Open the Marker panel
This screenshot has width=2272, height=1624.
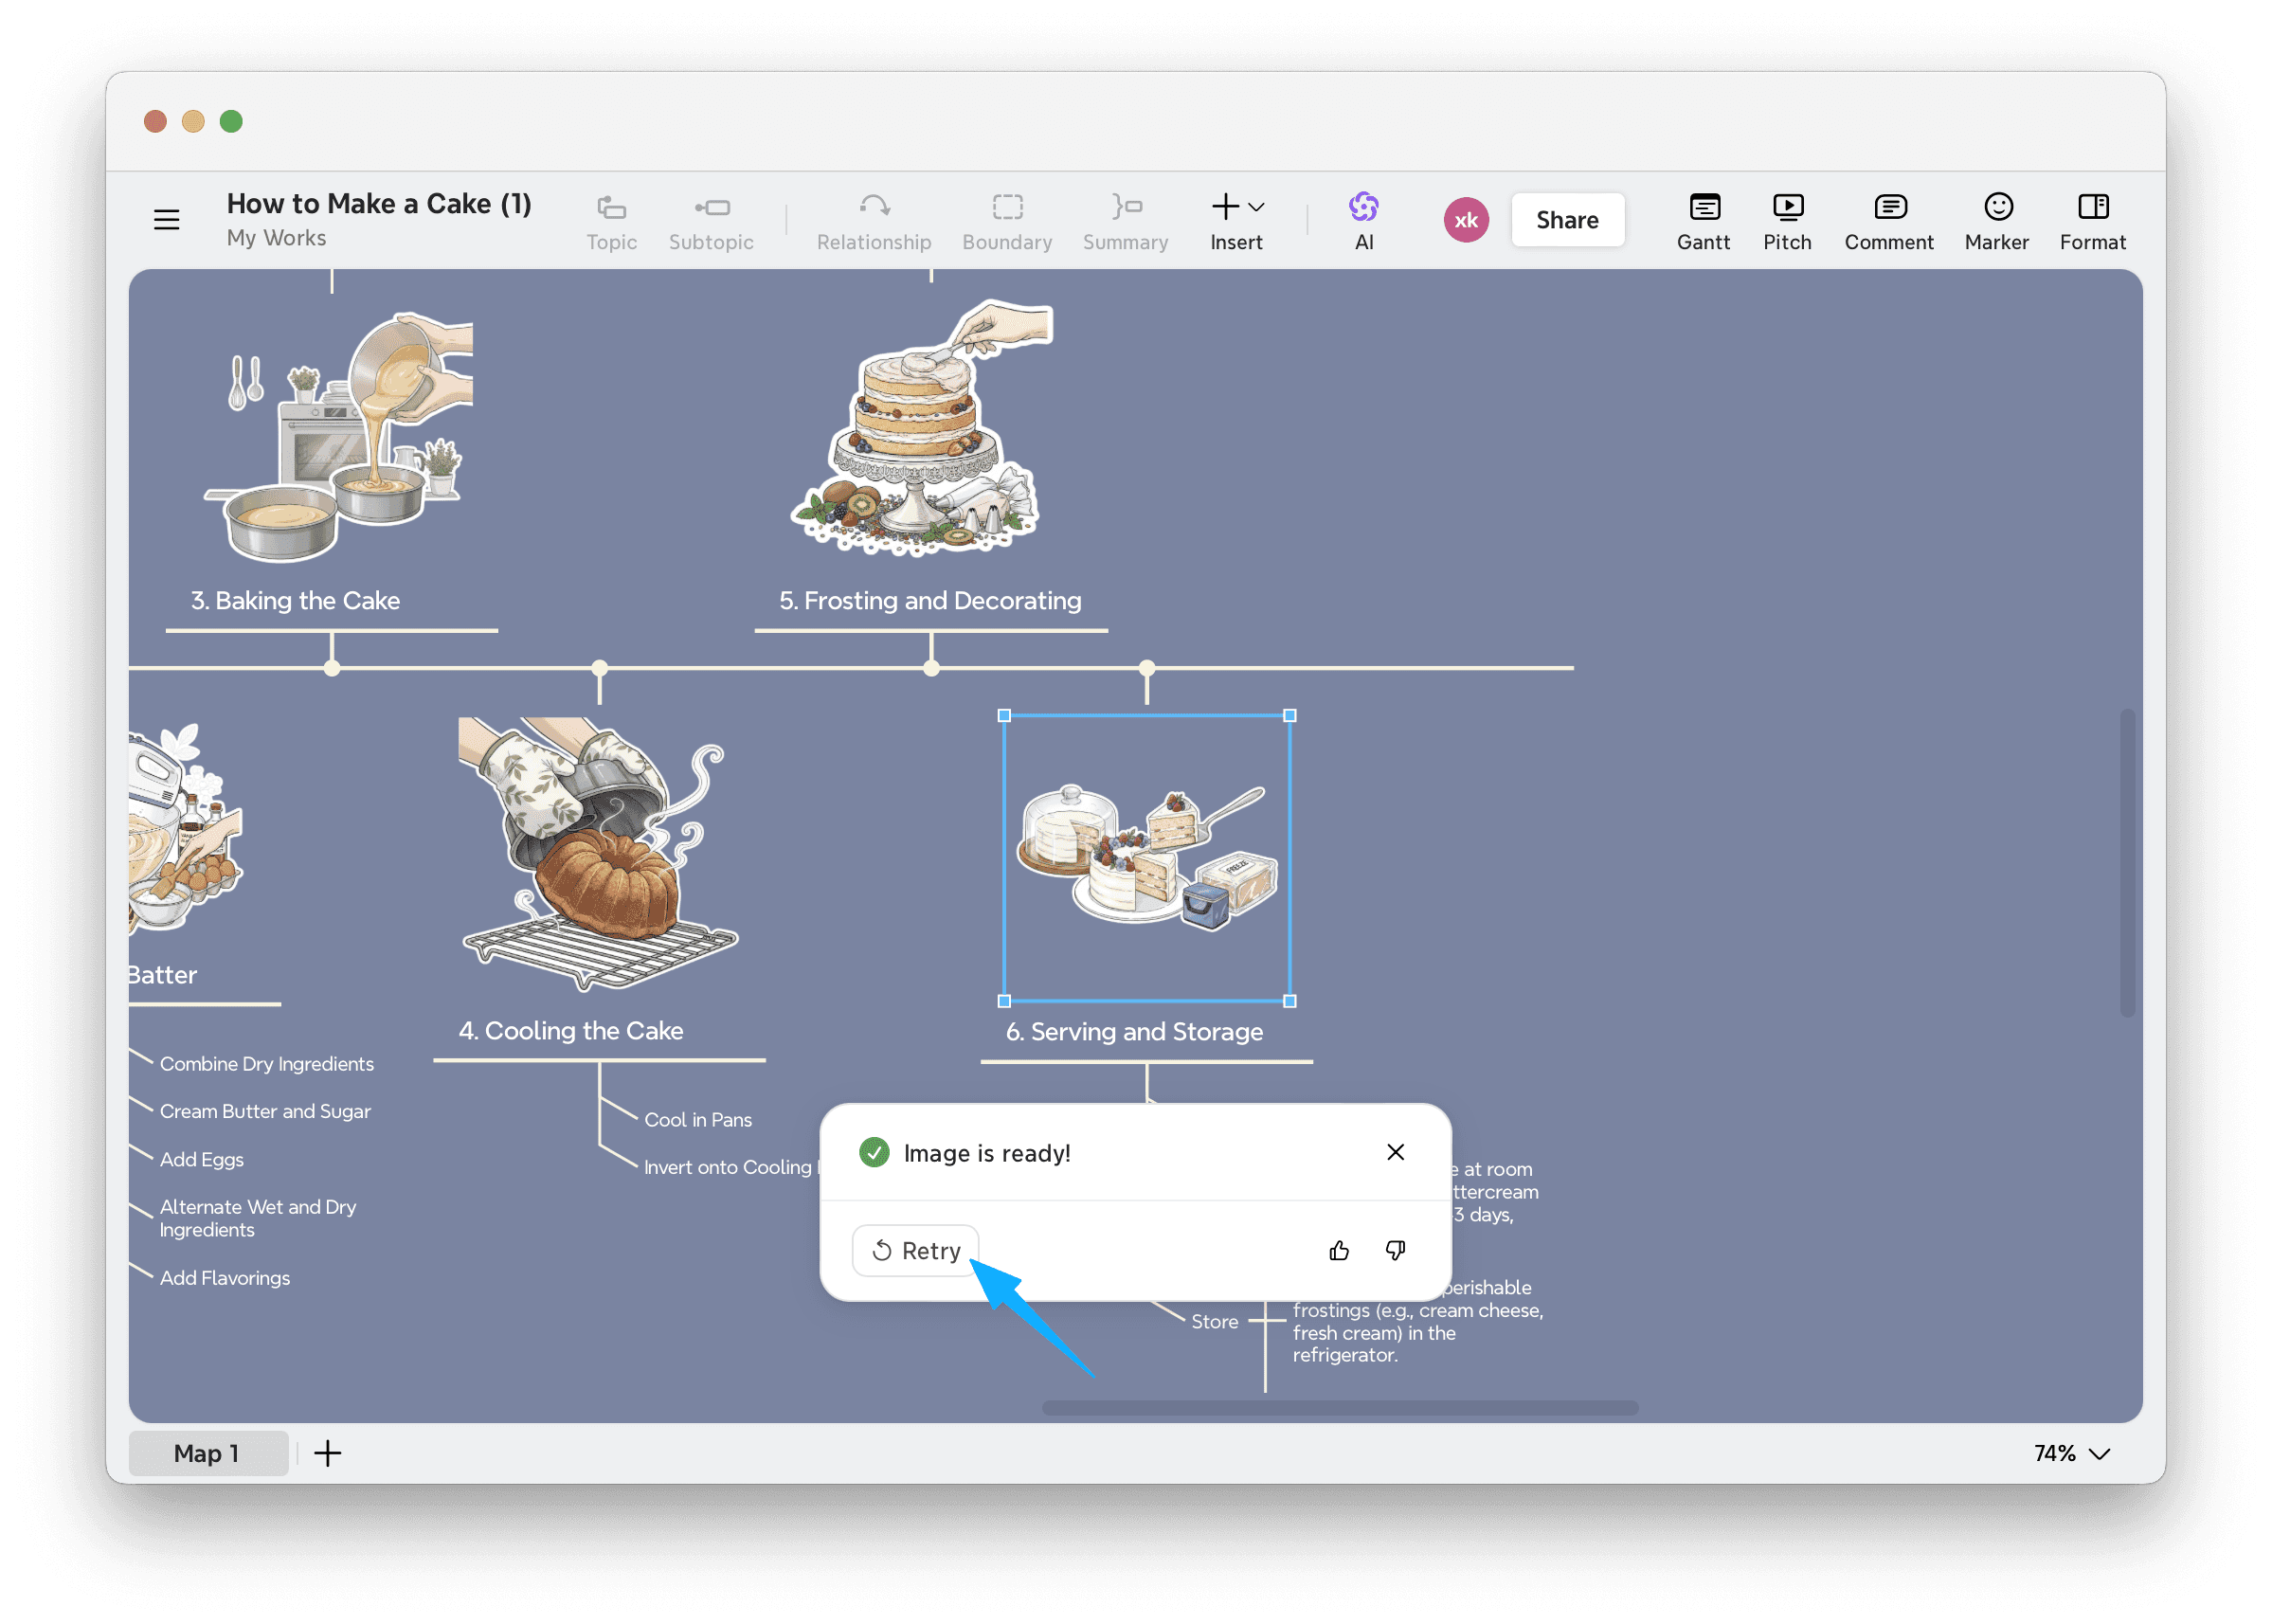[x=1996, y=221]
